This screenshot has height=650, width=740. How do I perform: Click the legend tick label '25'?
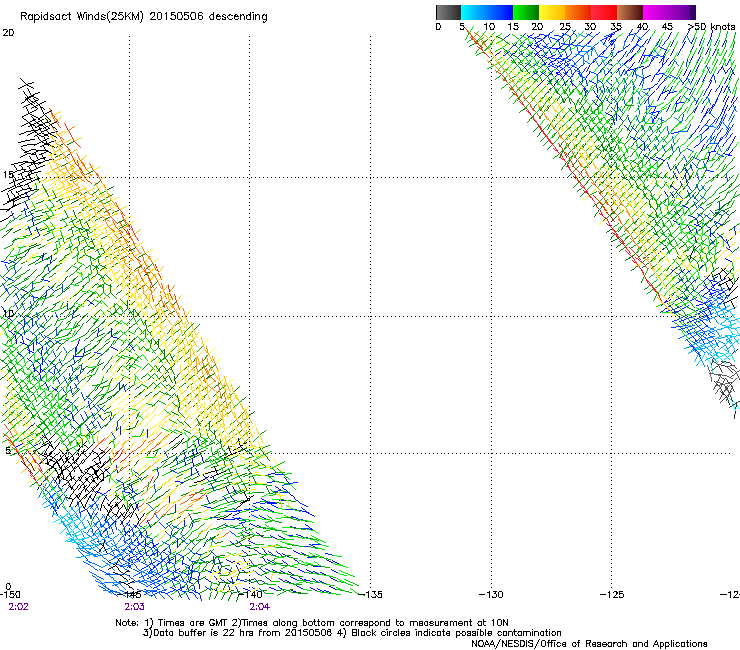click(x=565, y=27)
